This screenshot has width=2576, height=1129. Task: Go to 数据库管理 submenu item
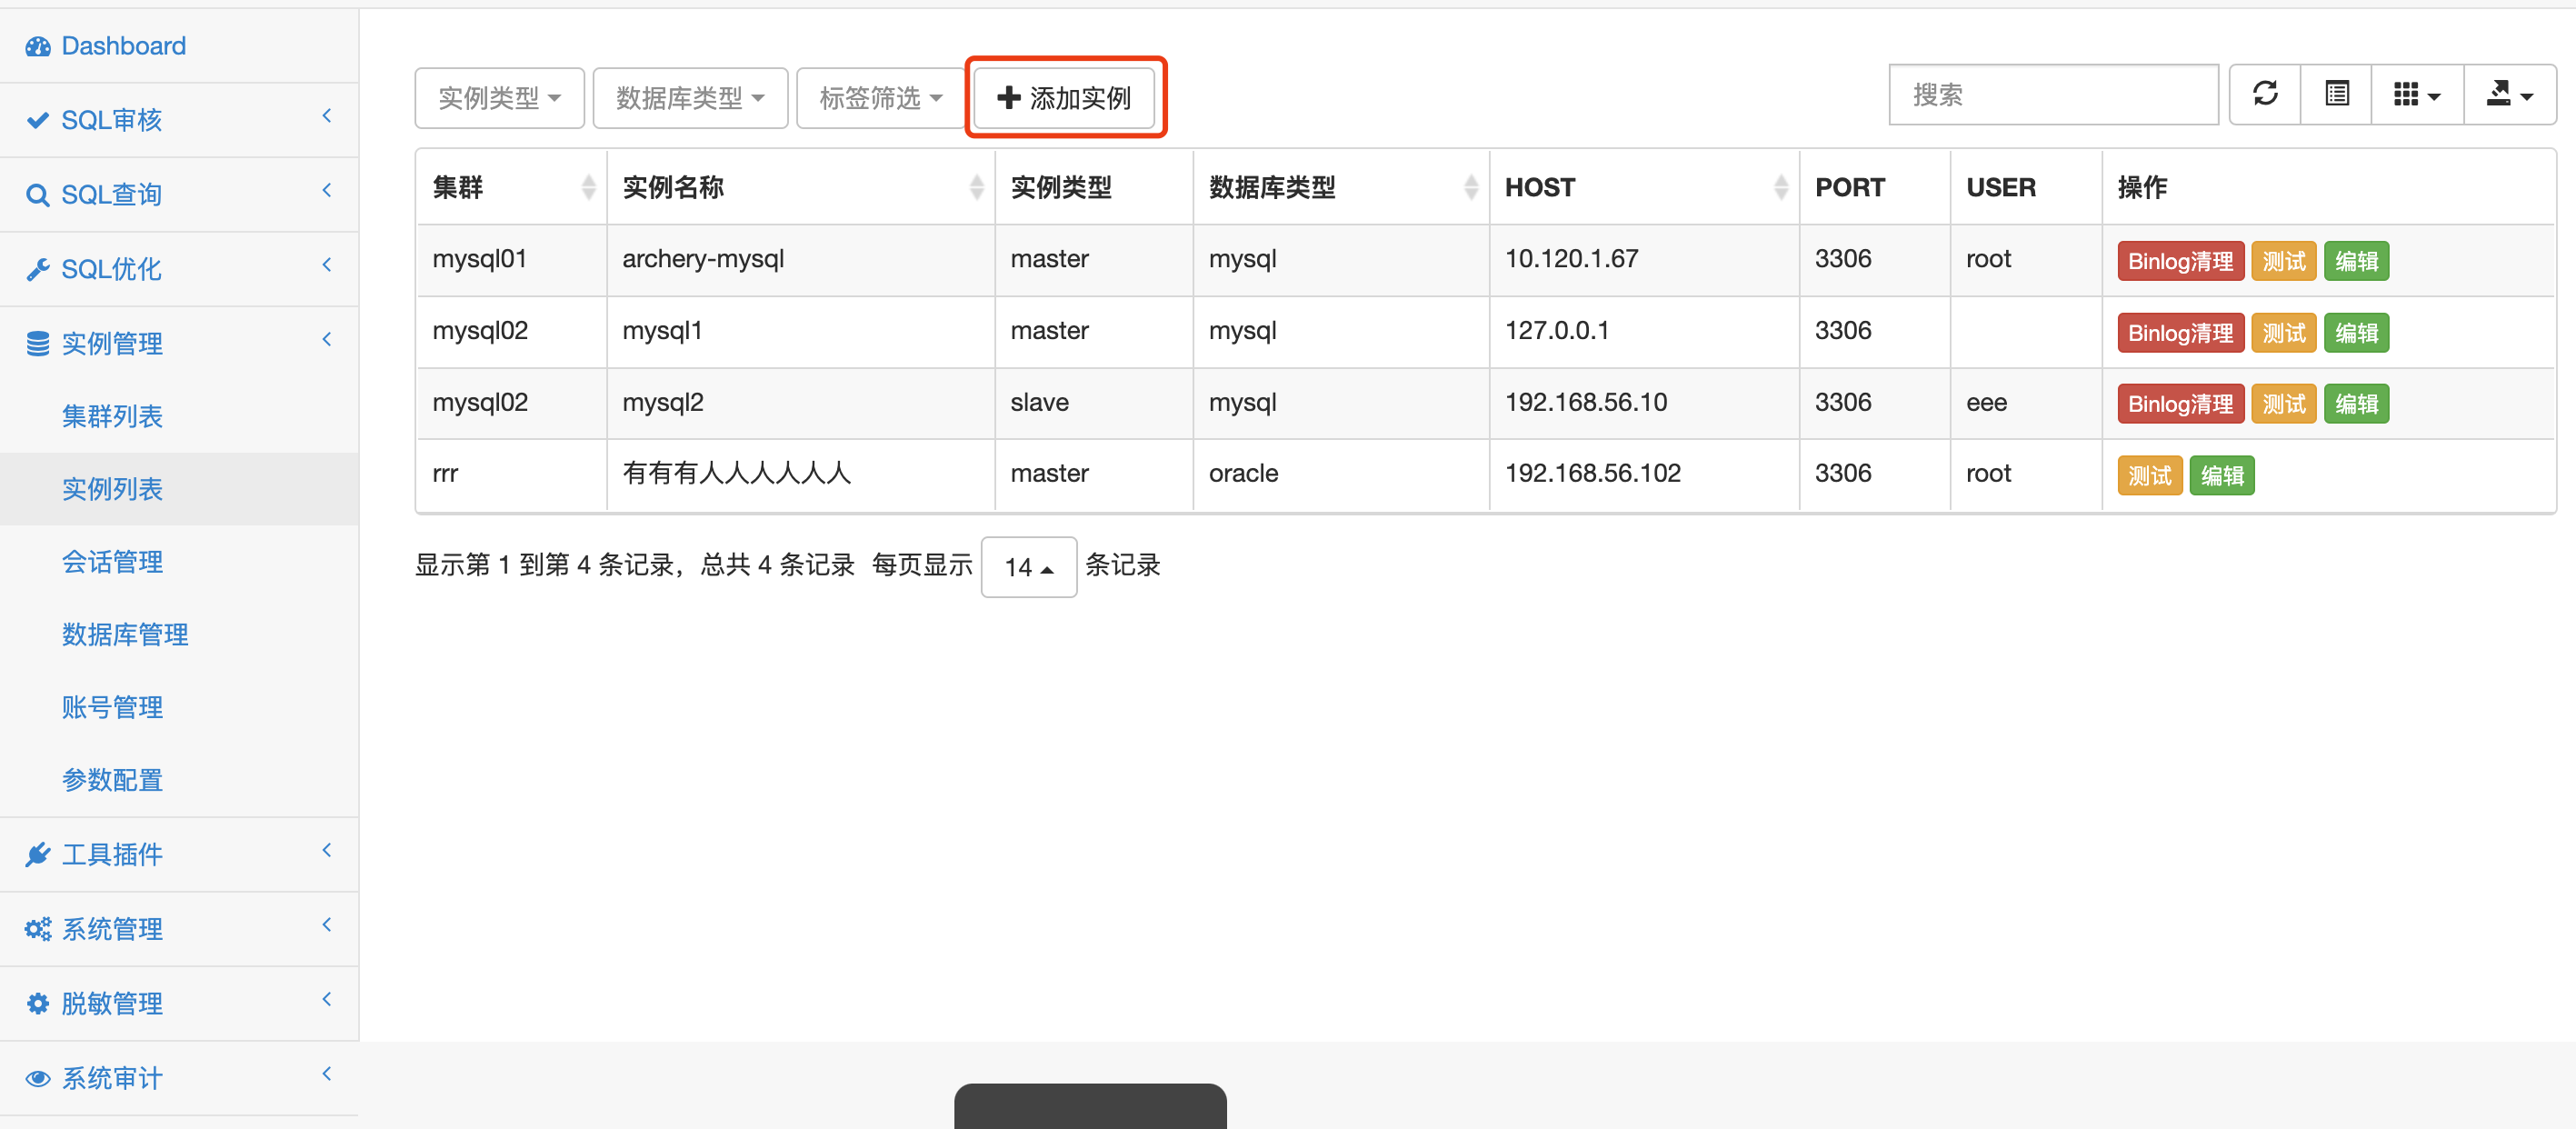125,634
